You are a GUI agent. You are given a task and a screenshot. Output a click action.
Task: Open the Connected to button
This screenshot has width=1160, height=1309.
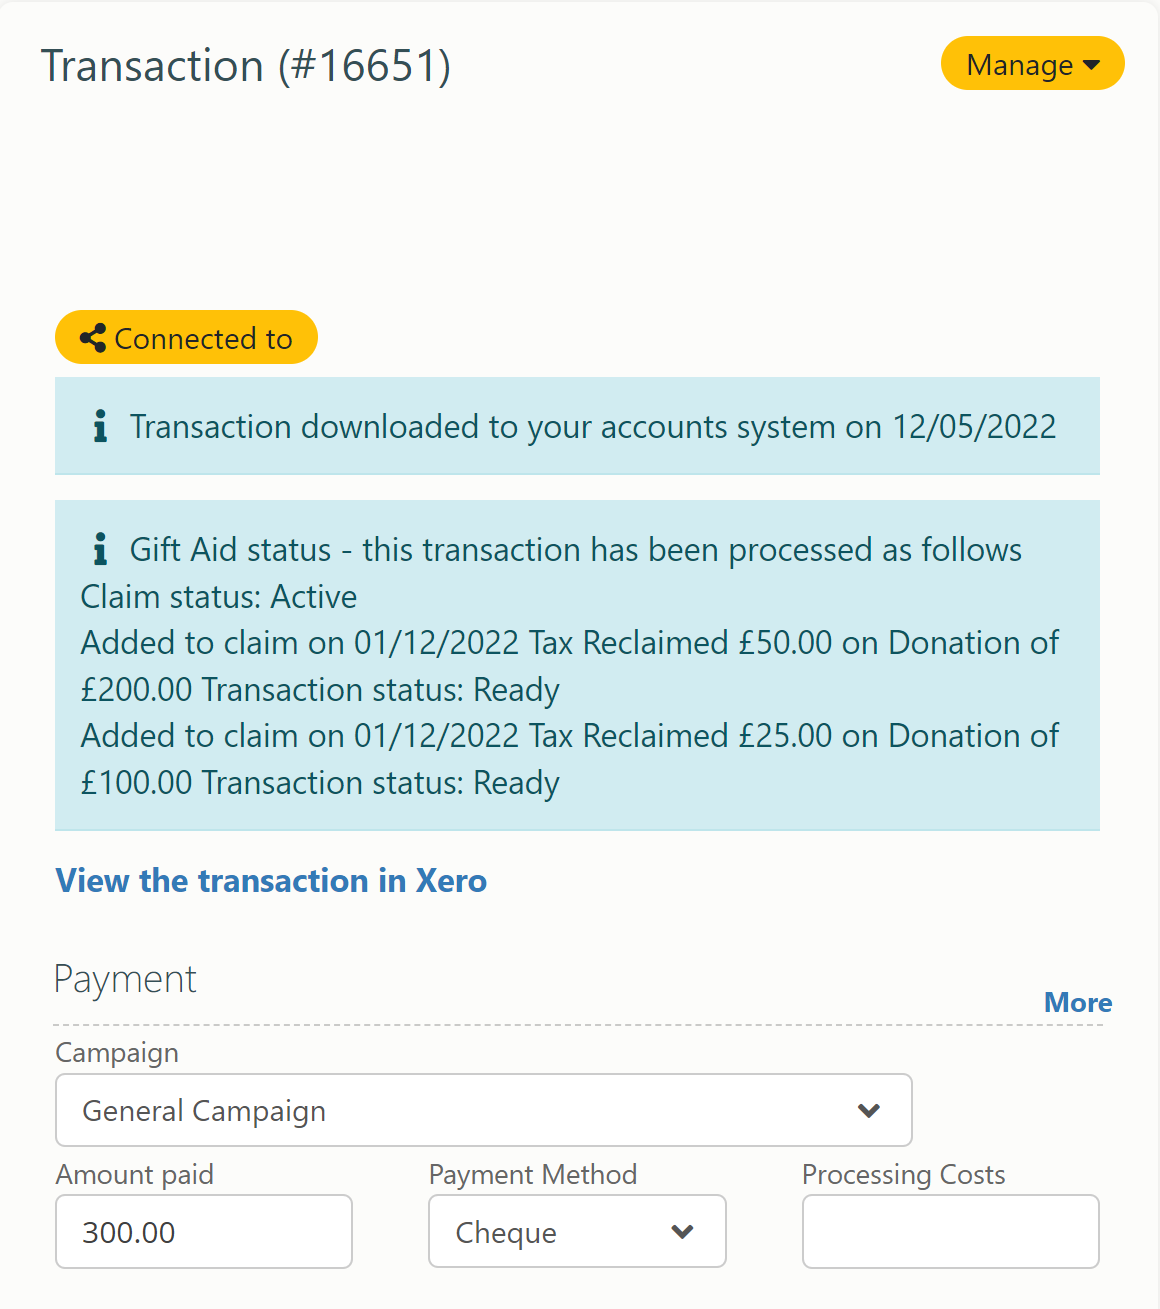[x=186, y=338]
